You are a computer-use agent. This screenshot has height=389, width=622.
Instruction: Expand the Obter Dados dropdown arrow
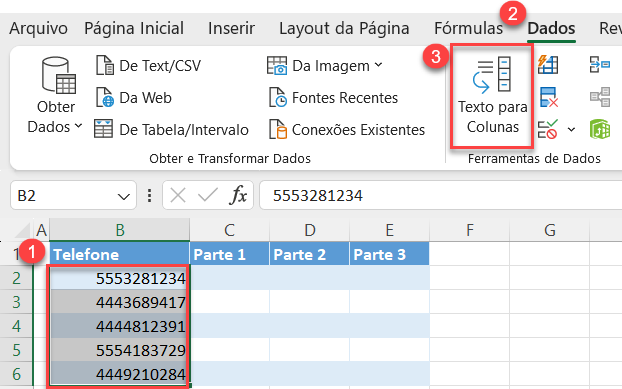79,126
